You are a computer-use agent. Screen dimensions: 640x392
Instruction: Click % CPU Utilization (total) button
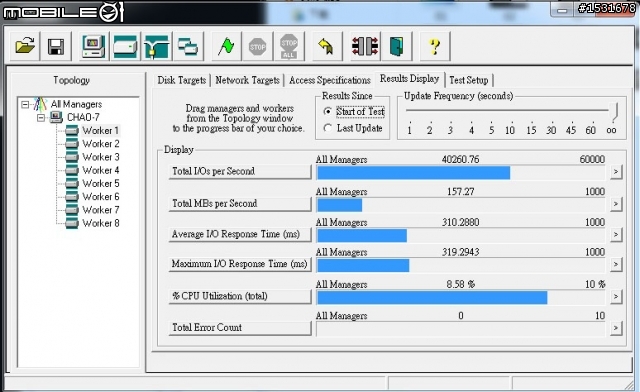[240, 296]
